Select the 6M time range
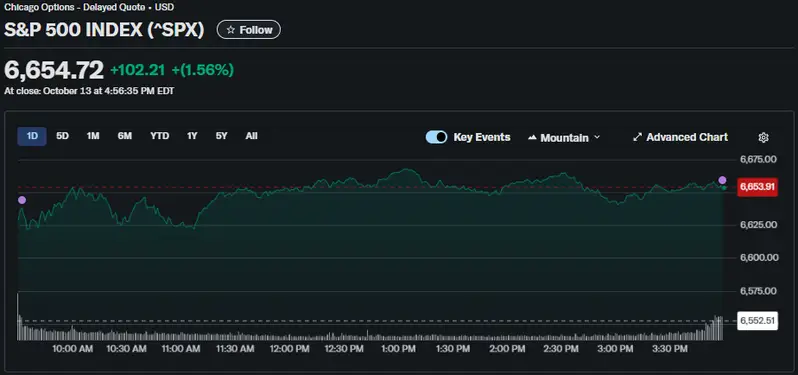This screenshot has width=798, height=375. (x=125, y=136)
